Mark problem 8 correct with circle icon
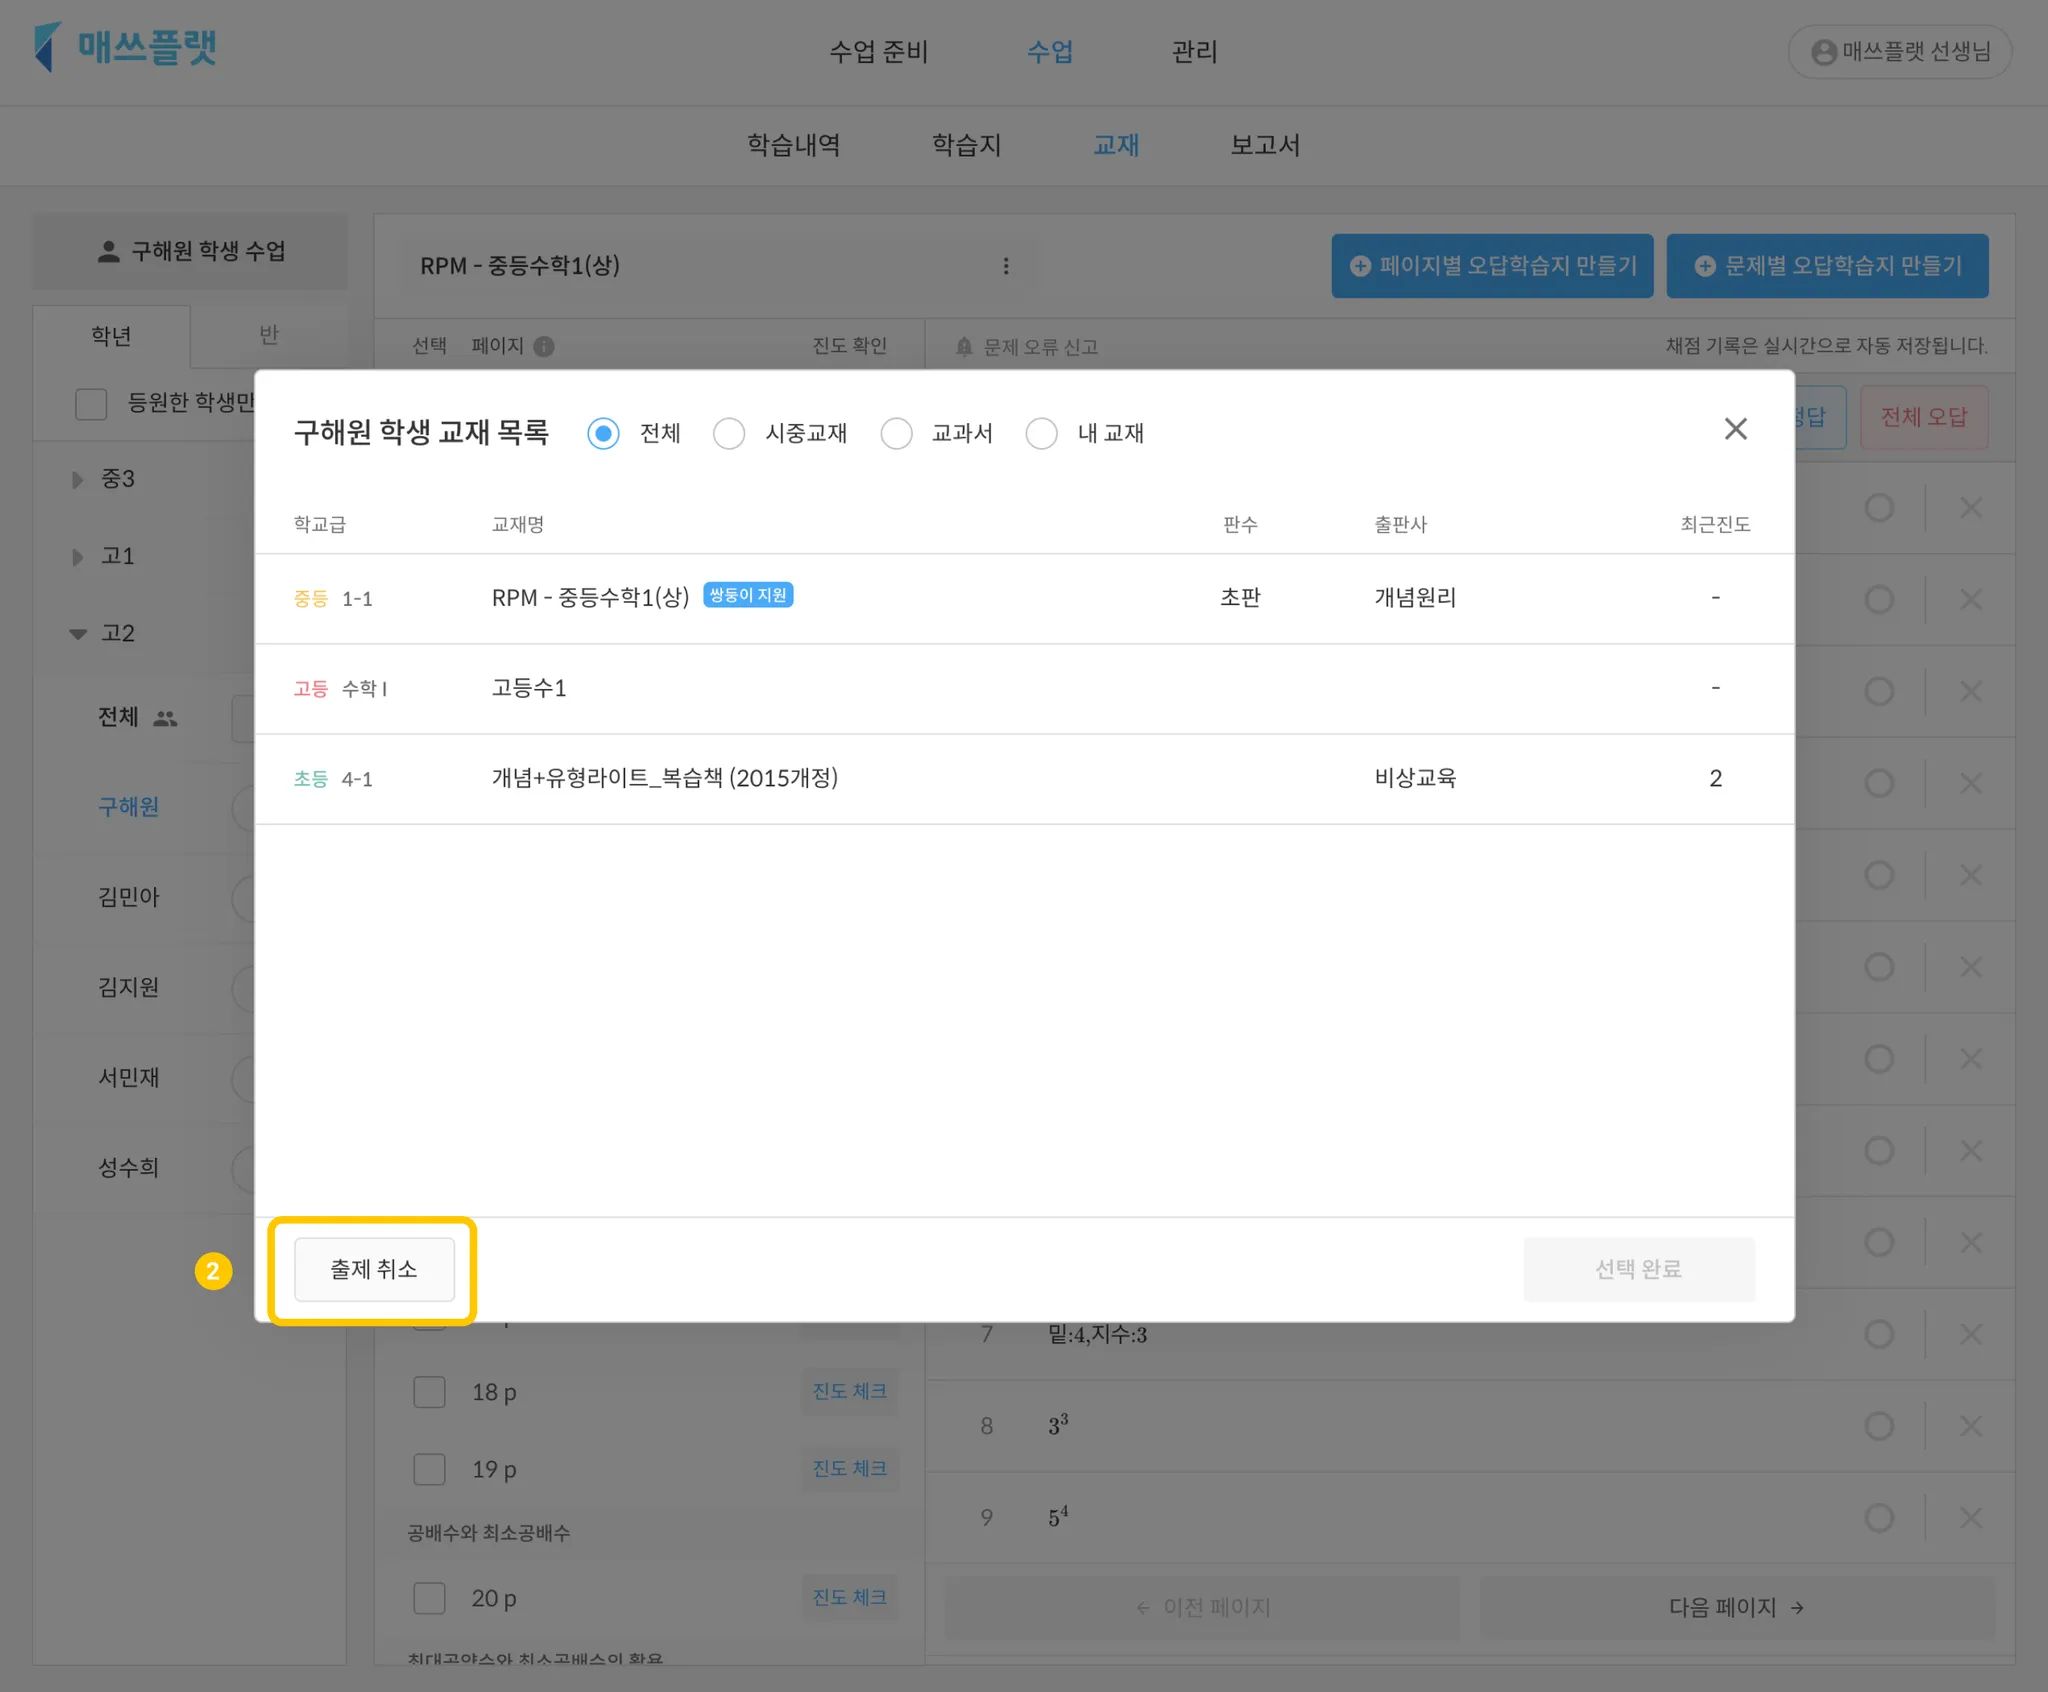The image size is (2048, 1692). coord(1879,1426)
